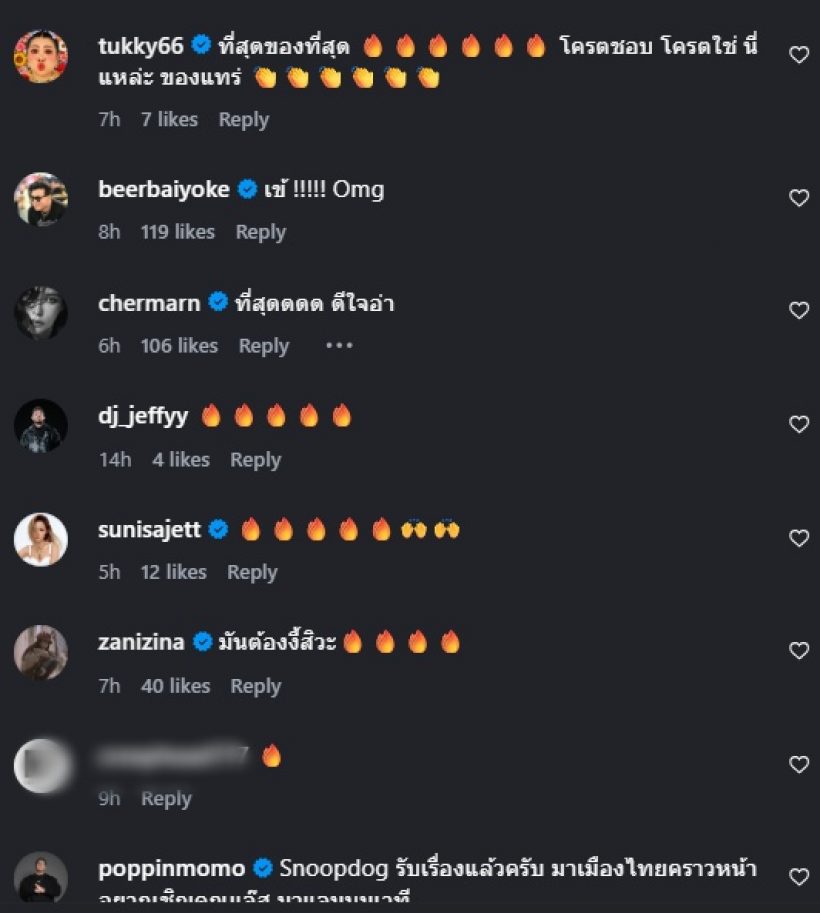Open dj_jeffyy's profile avatar

pyautogui.click(x=41, y=426)
